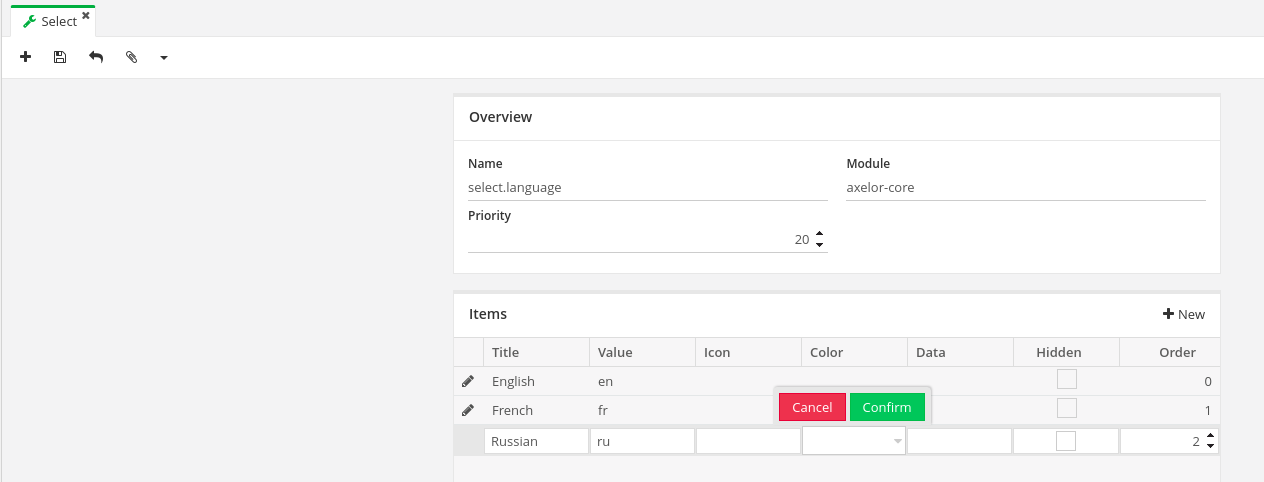Toggle Hidden checkbox for English row
The image size is (1264, 482).
pos(1067,379)
